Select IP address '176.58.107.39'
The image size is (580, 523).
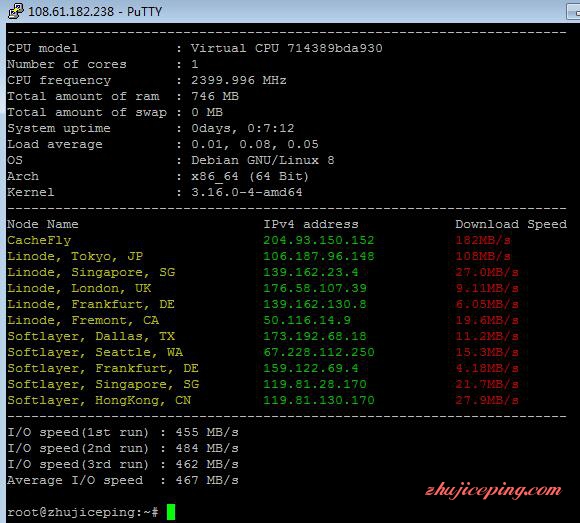click(315, 288)
